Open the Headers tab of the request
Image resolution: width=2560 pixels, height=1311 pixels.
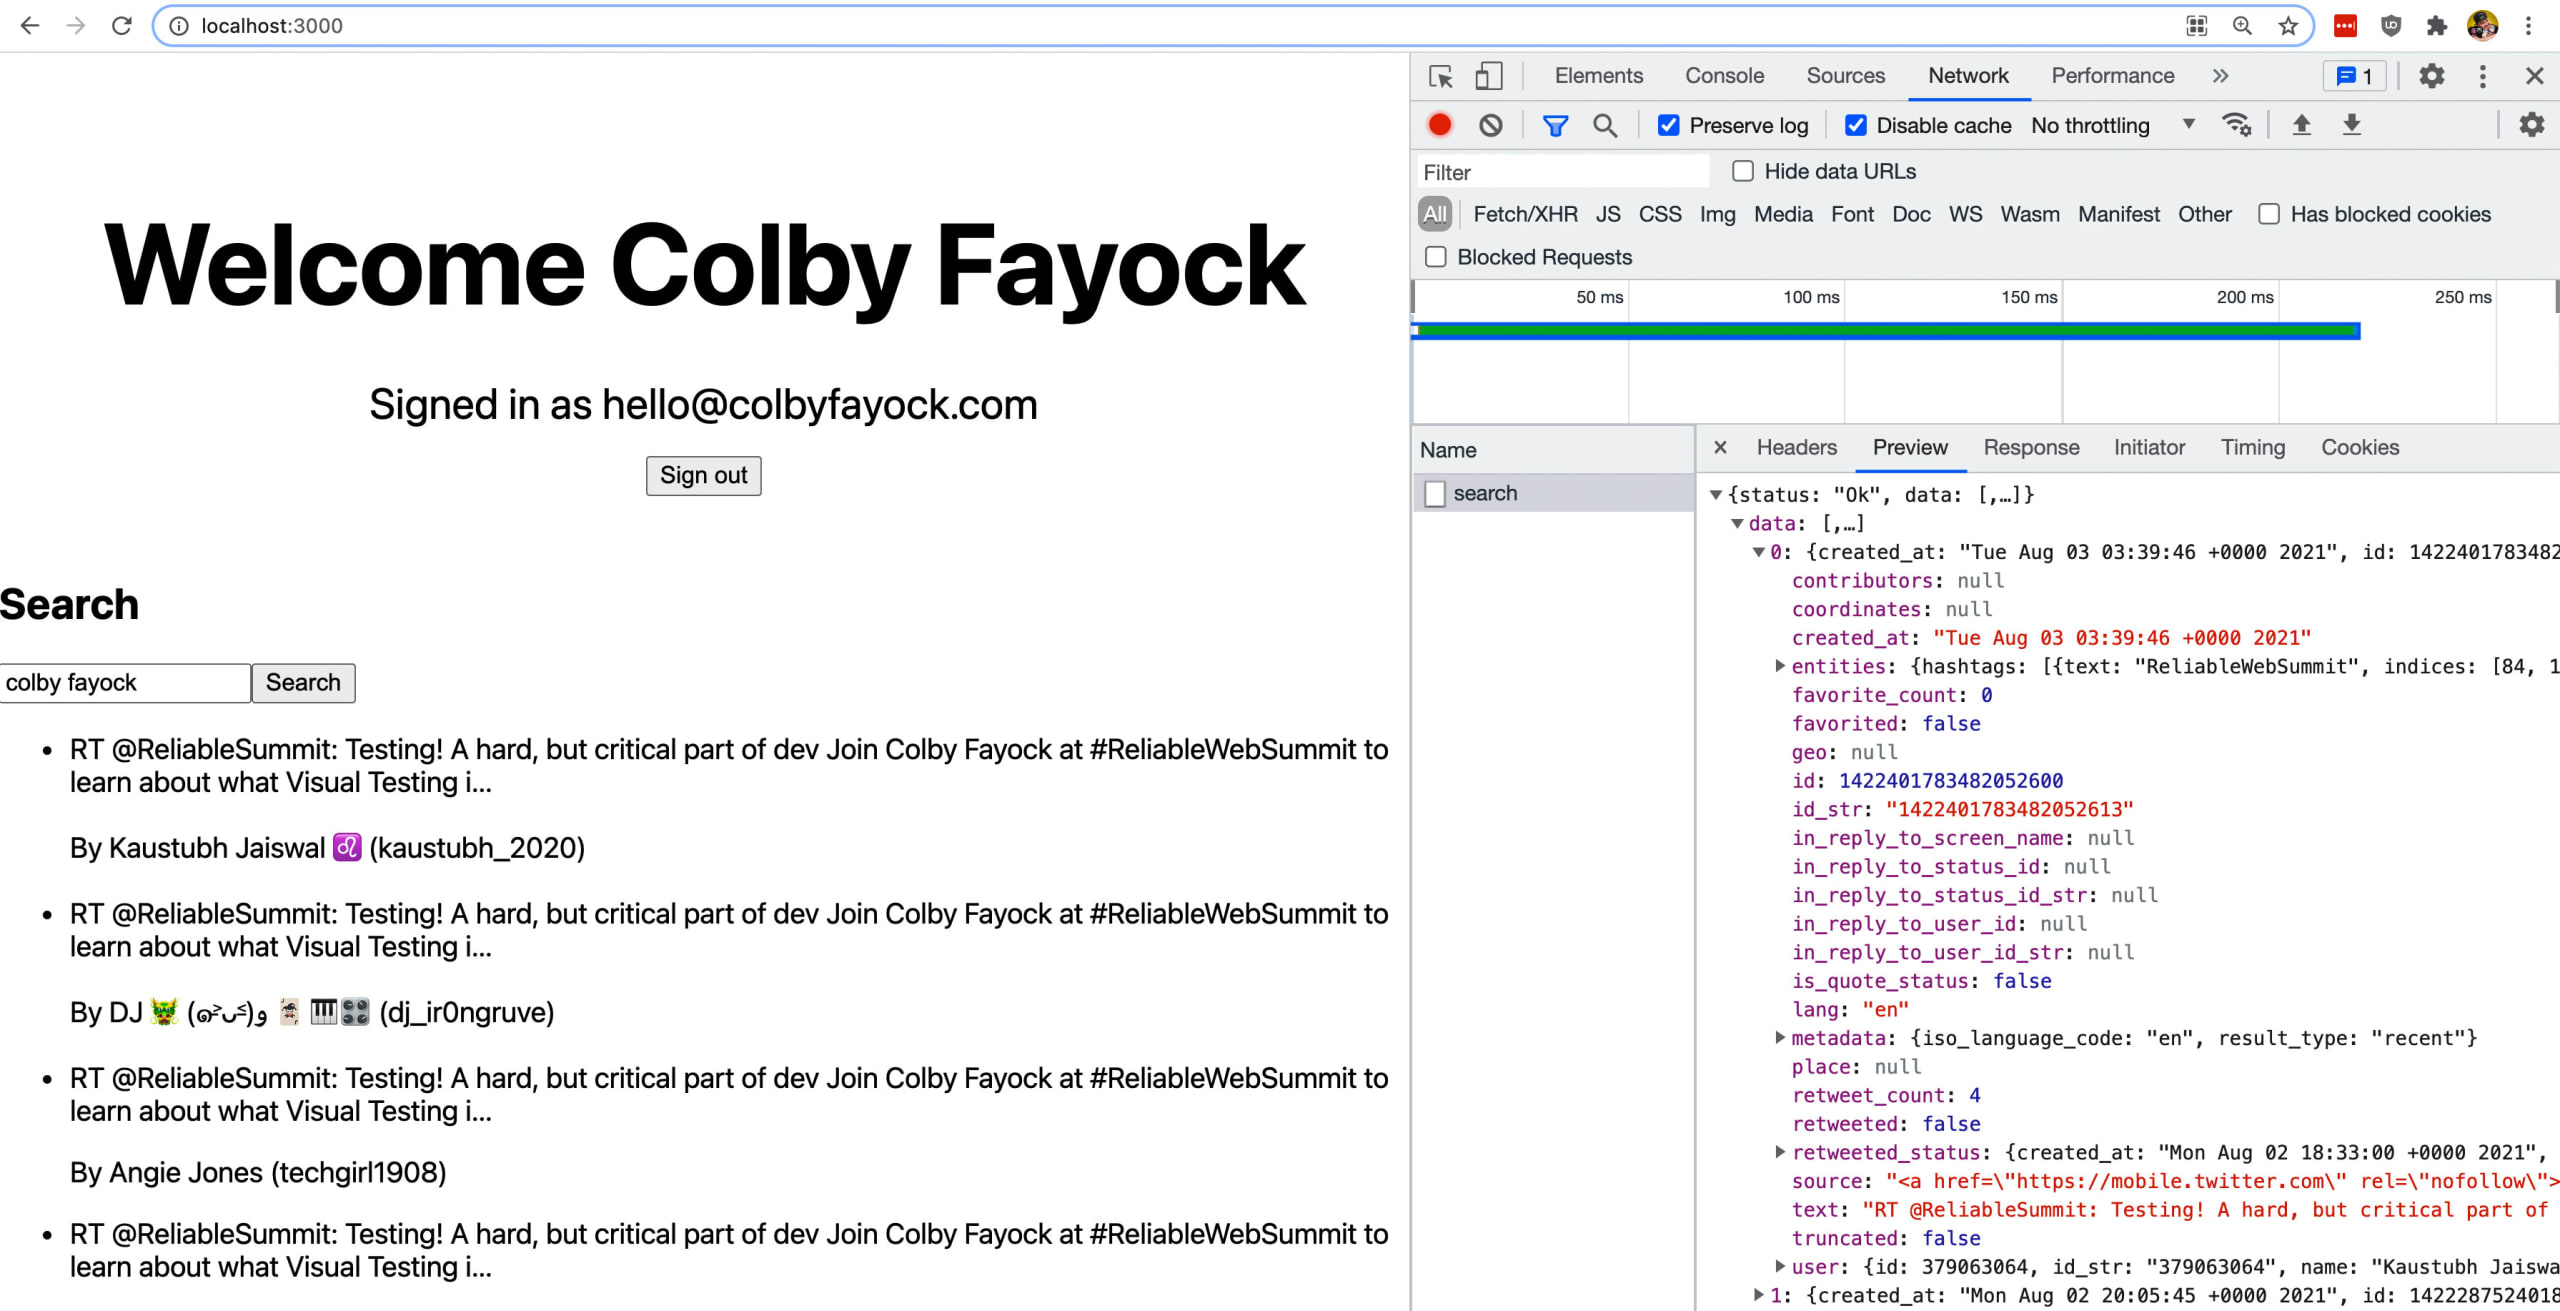coord(1796,447)
